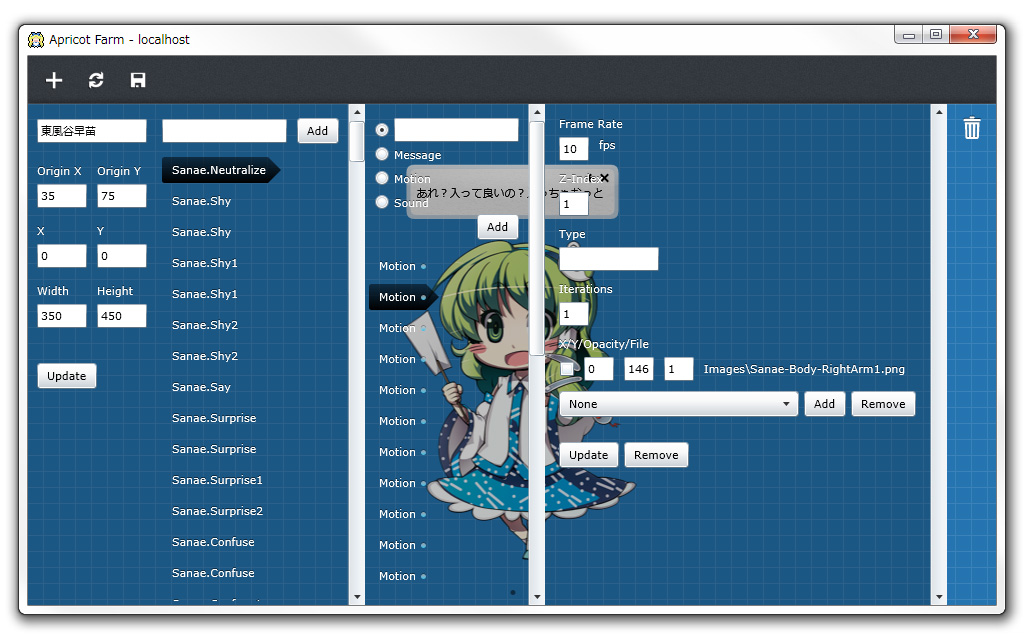Click the up arrow of the Sanae list scrollbar
The image size is (1024, 640).
tap(357, 112)
